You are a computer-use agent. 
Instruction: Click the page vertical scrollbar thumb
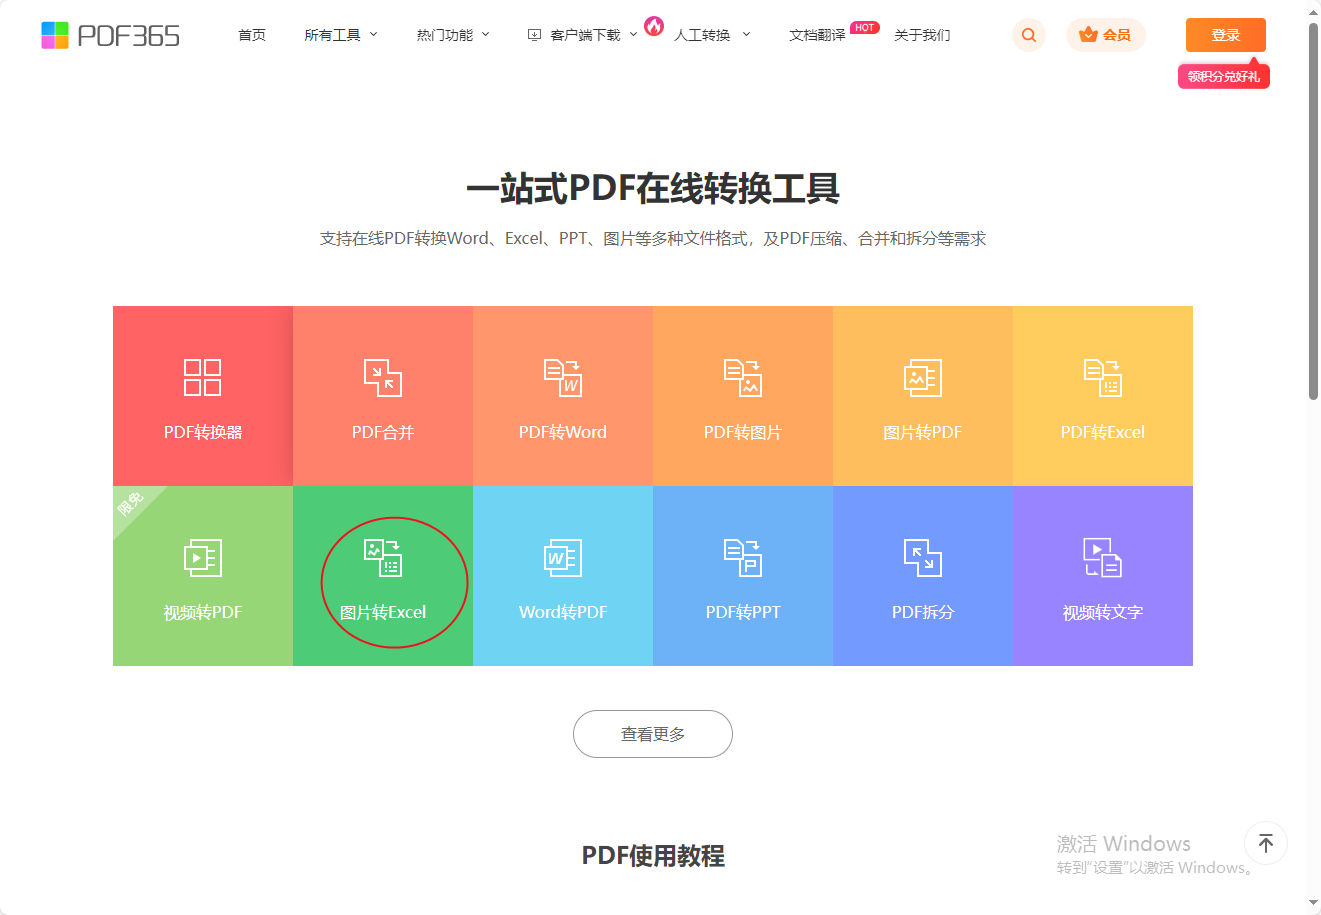pyautogui.click(x=1313, y=210)
